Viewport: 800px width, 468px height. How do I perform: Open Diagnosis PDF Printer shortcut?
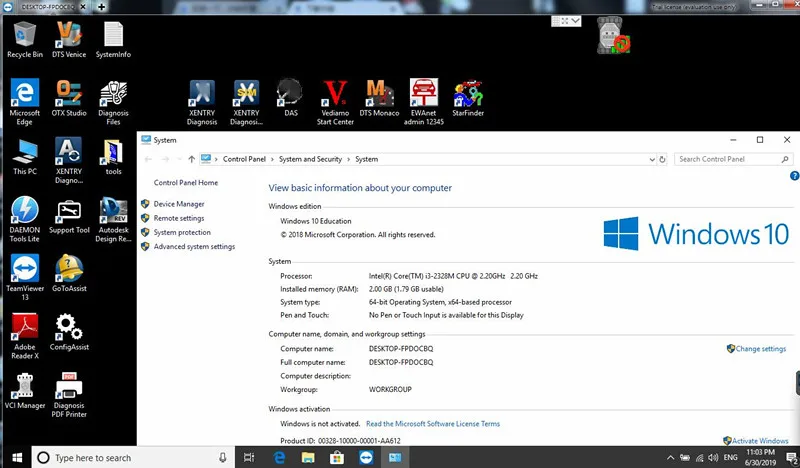click(69, 396)
